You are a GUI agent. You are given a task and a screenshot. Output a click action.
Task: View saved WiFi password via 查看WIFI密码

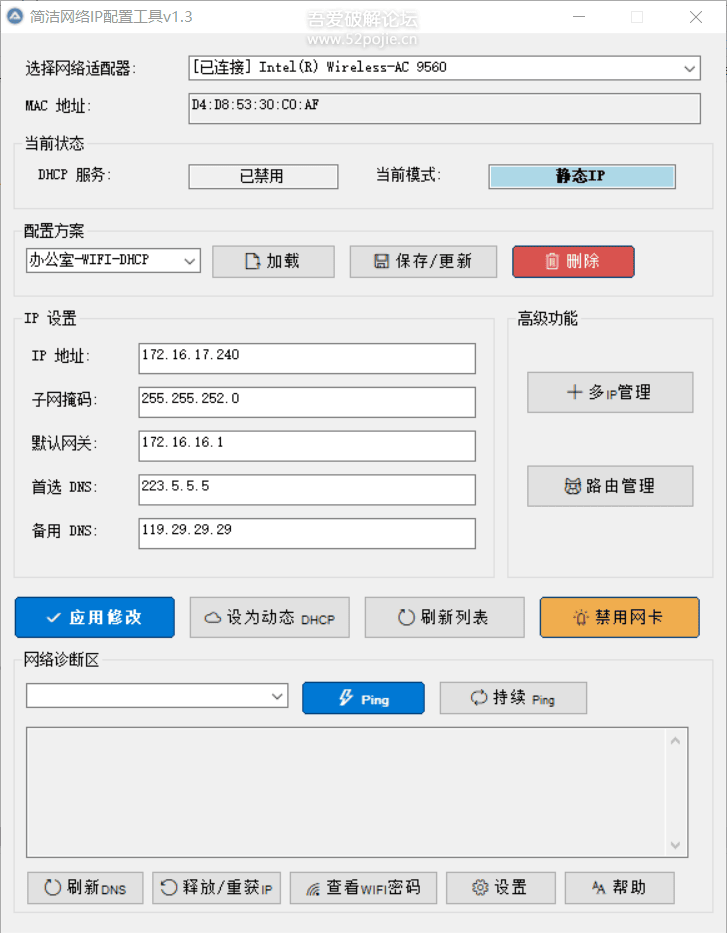click(364, 888)
